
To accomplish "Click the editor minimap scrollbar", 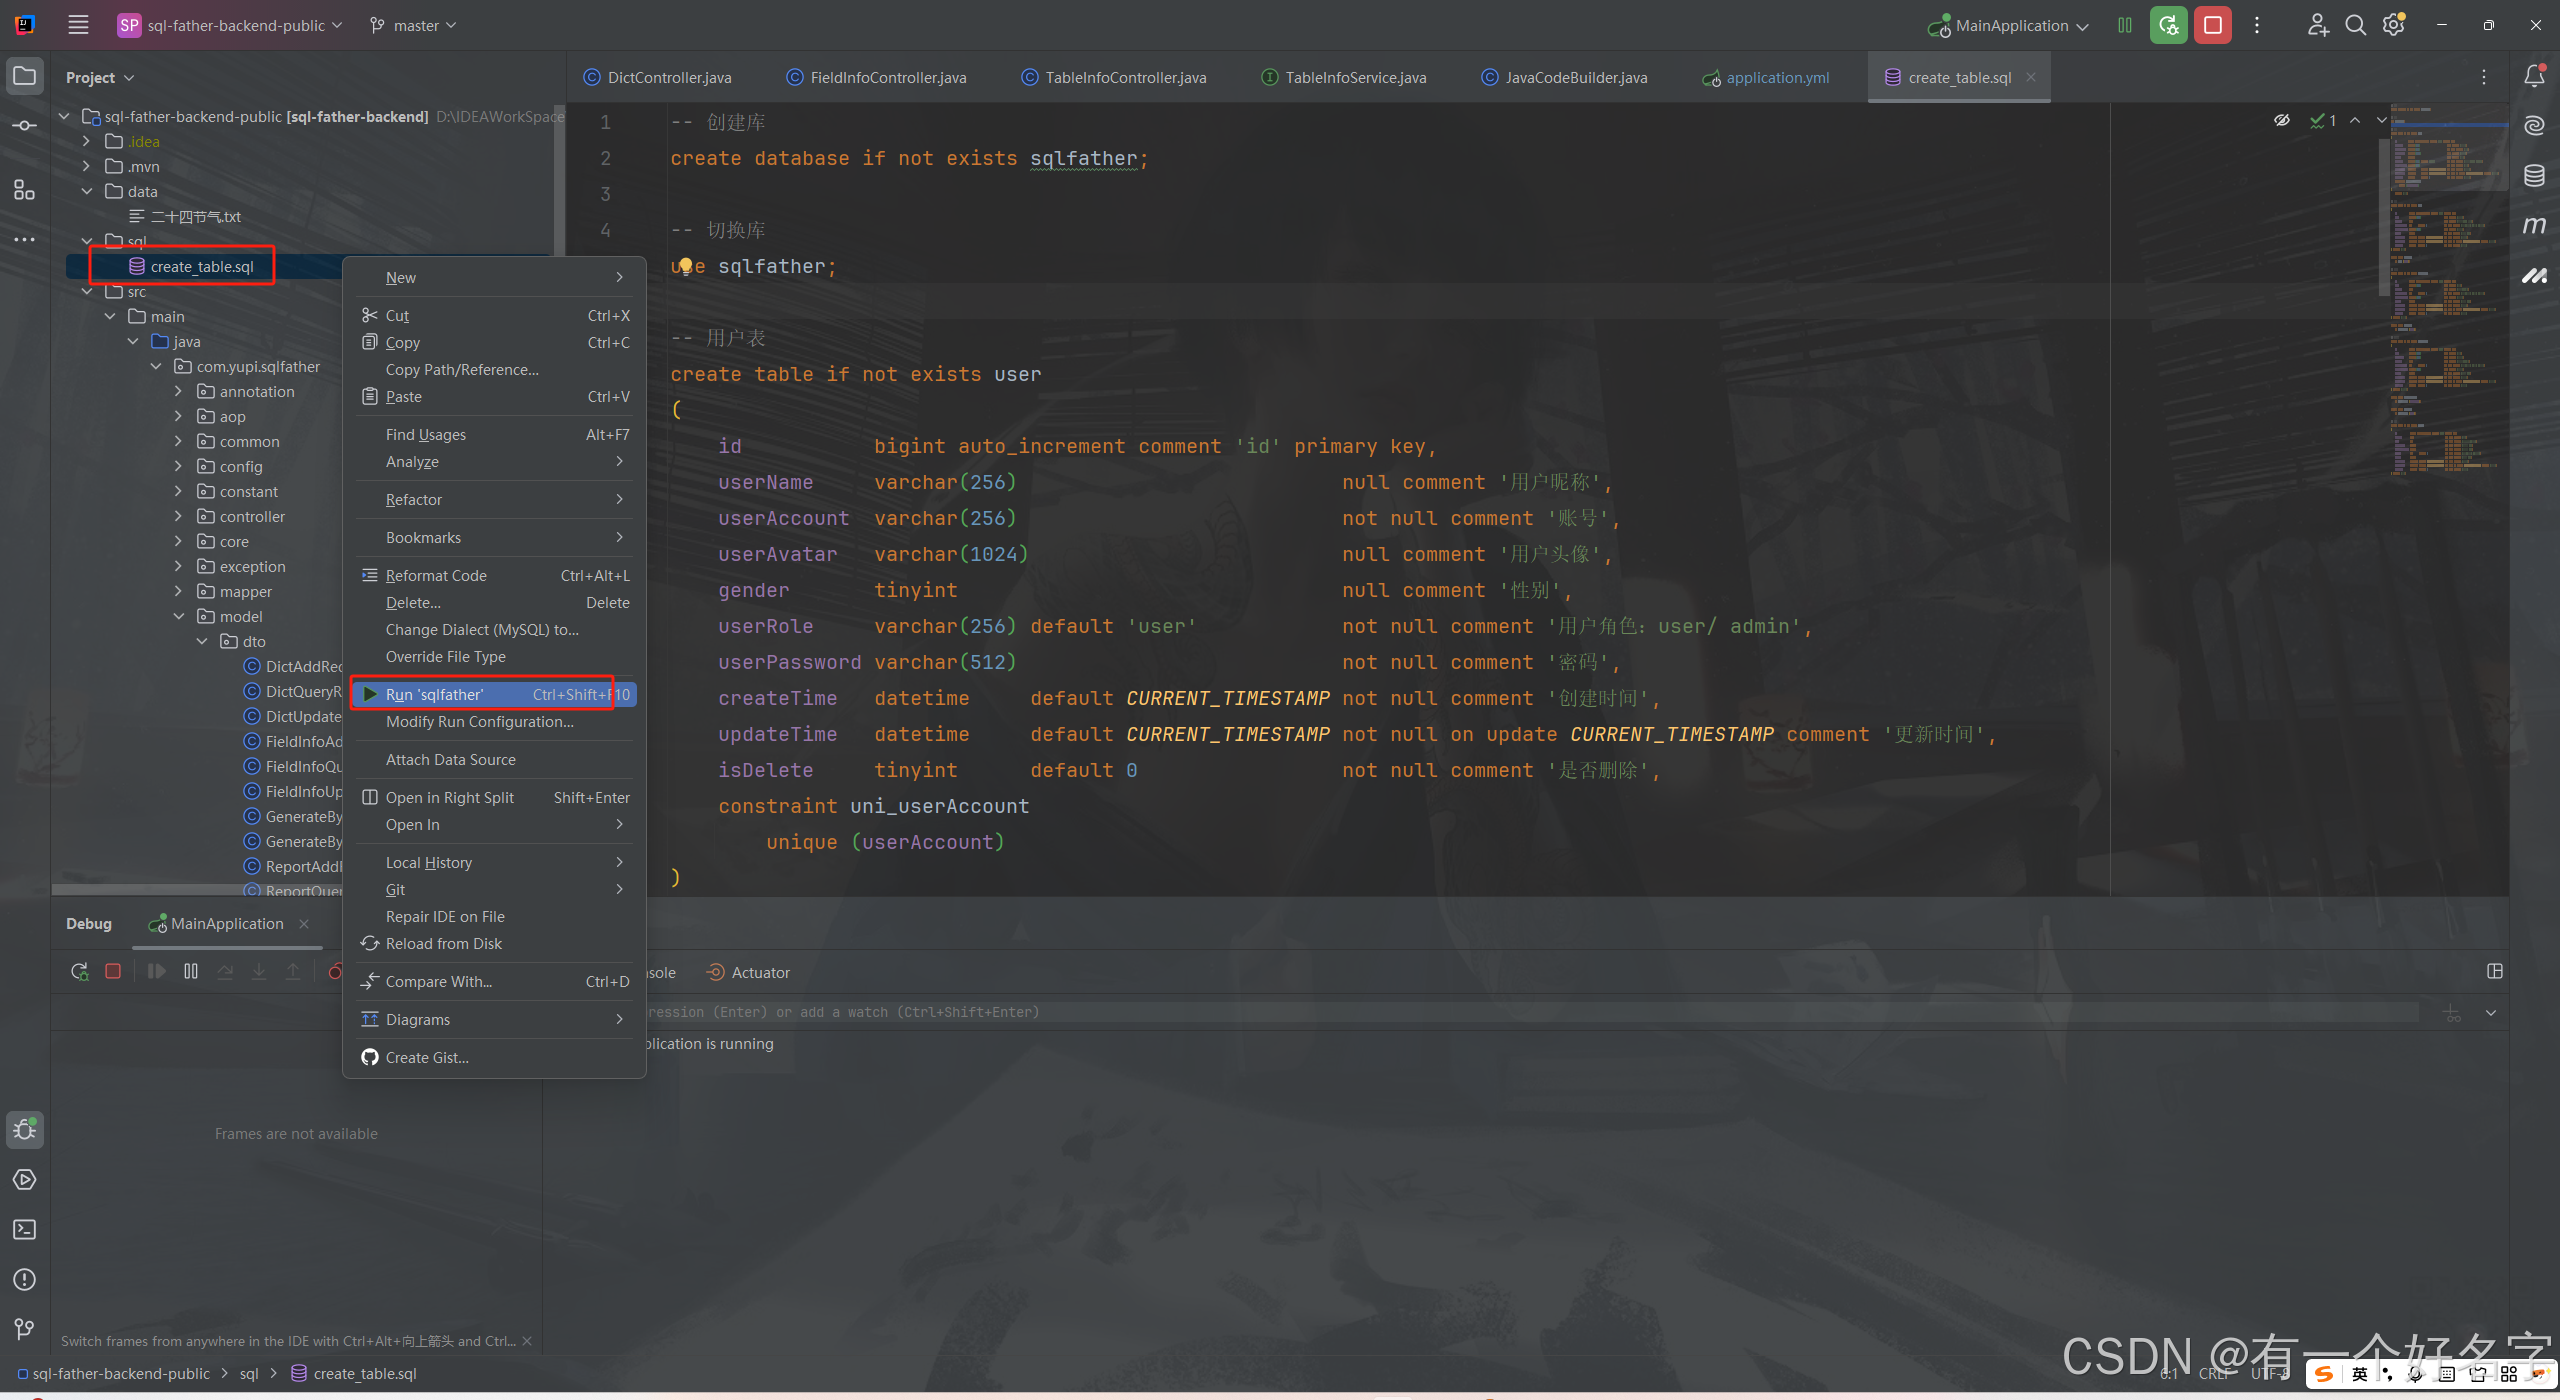I will [x=2383, y=216].
